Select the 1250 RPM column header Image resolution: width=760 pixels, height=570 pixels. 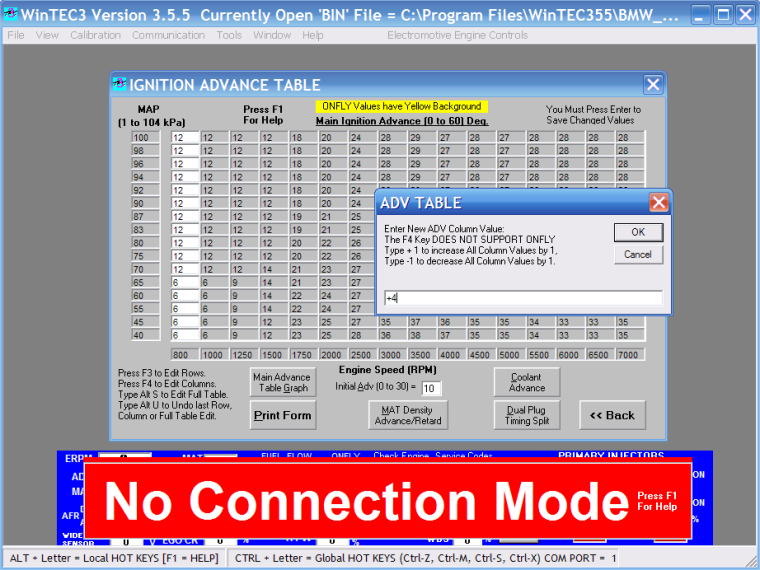[x=244, y=355]
